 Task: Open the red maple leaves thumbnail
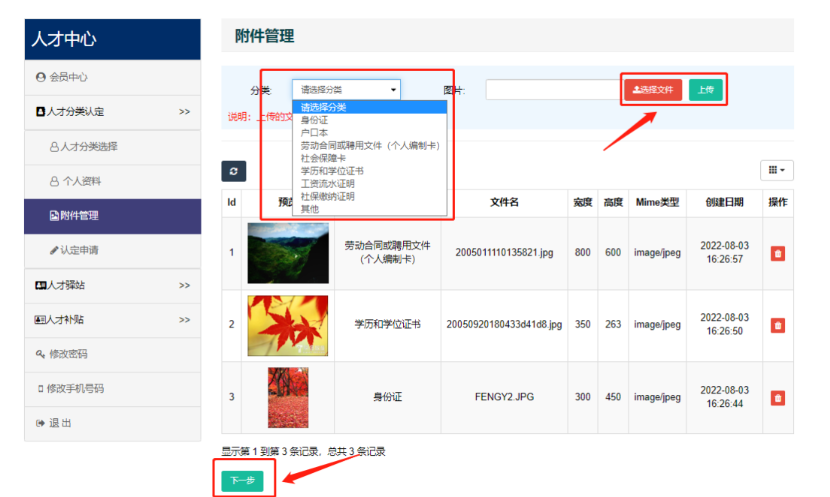tap(288, 326)
